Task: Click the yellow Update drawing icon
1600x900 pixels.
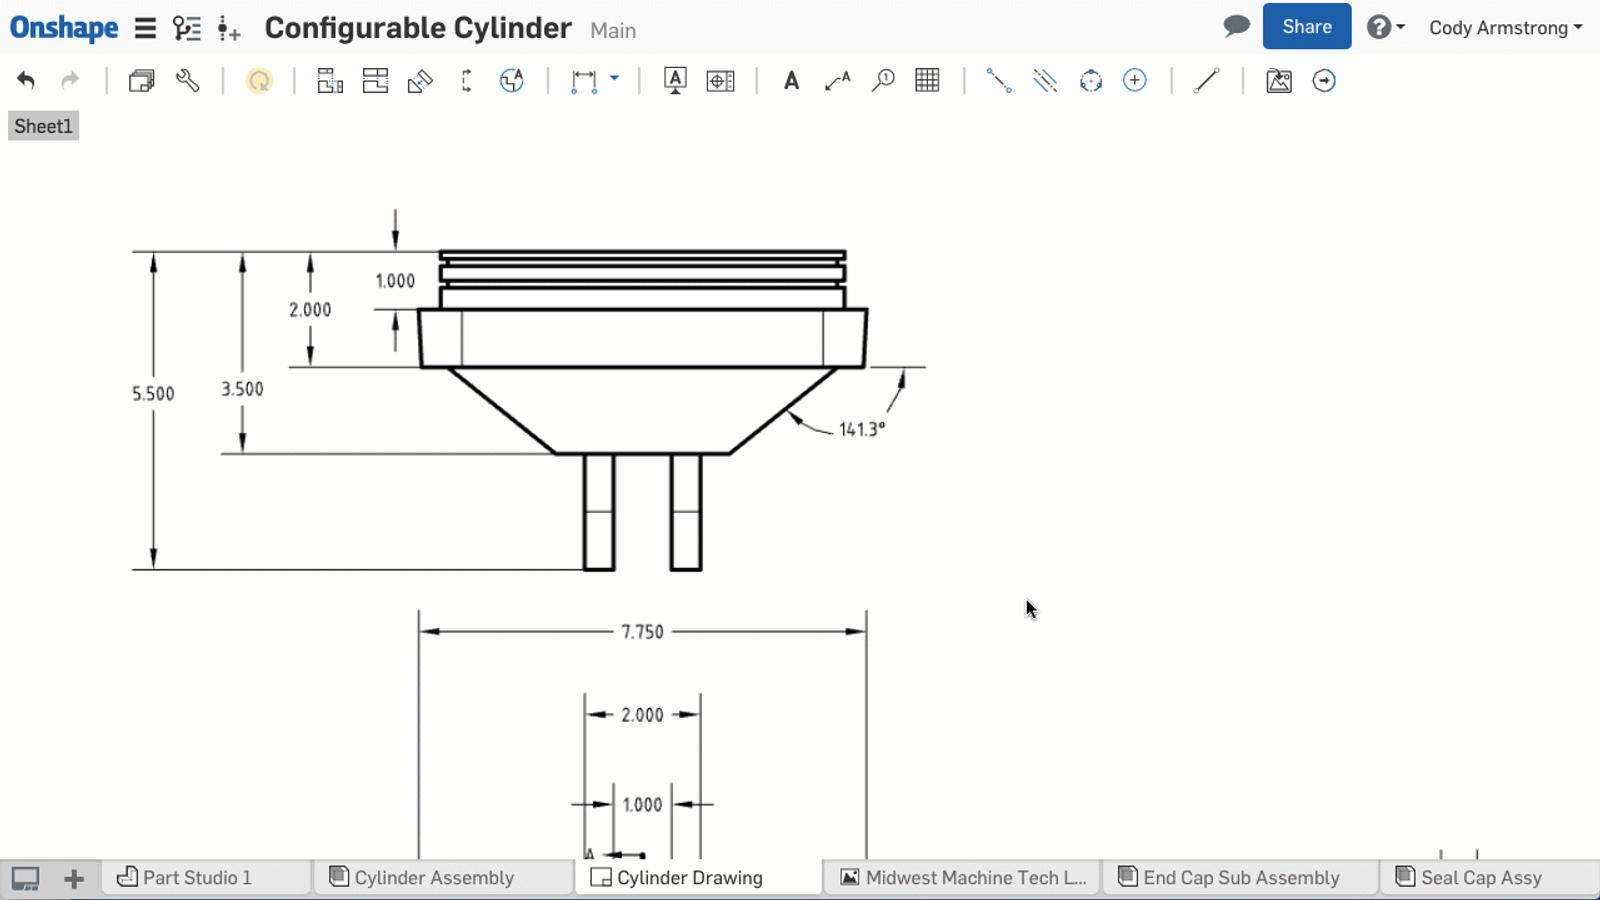Action: pyautogui.click(x=259, y=81)
